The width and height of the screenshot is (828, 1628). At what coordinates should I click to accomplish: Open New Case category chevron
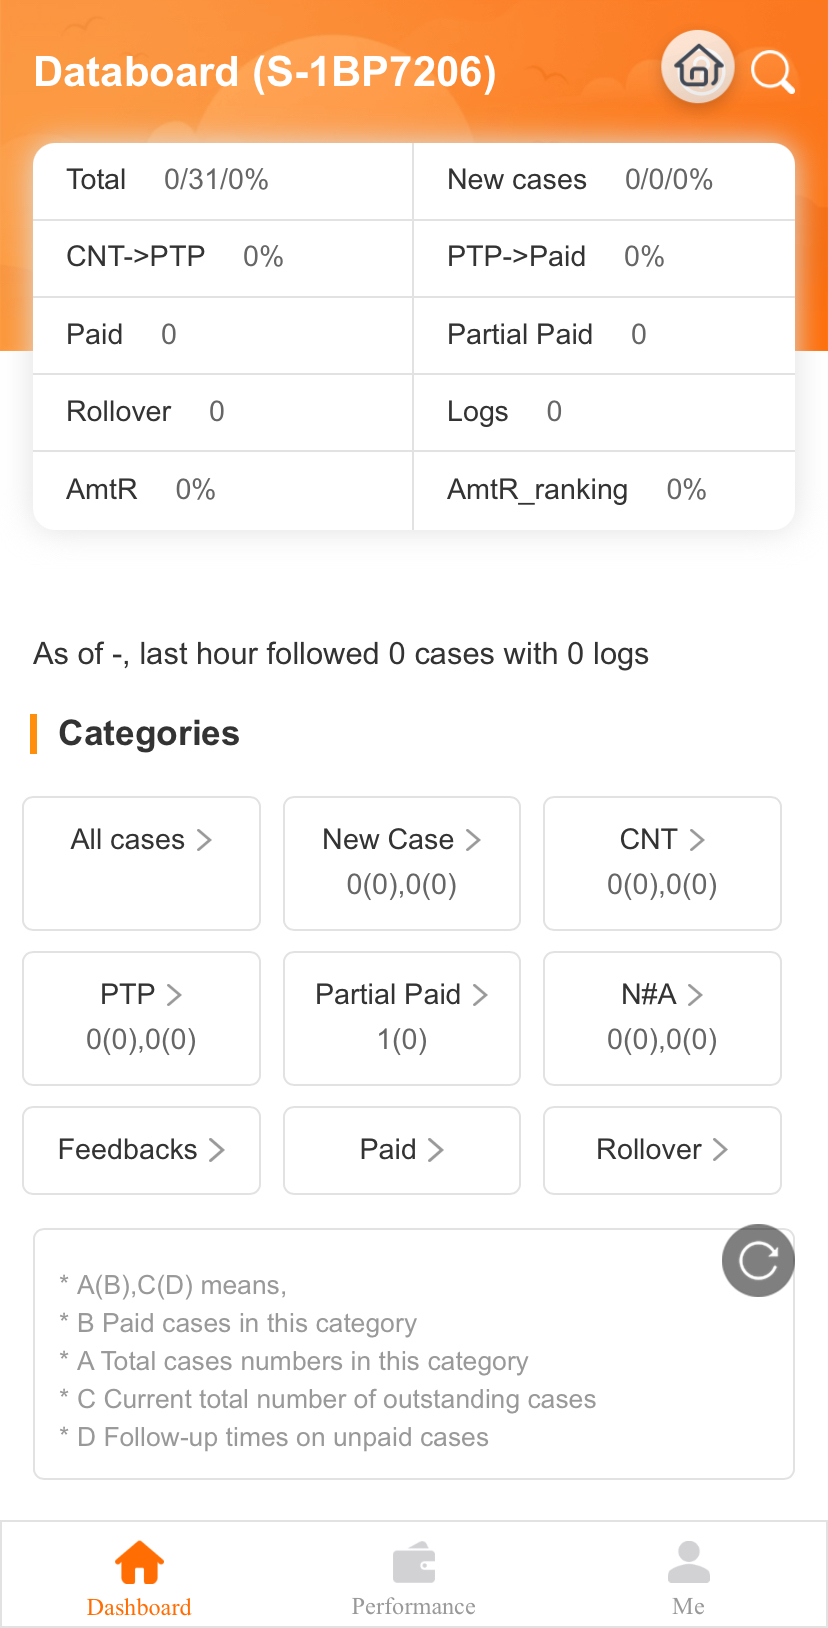473,839
